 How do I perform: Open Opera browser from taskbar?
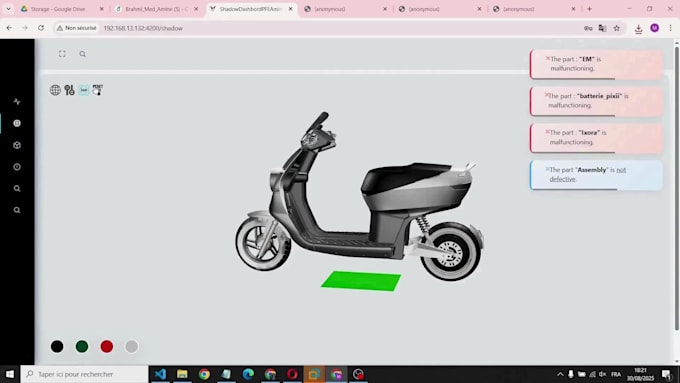pos(292,374)
